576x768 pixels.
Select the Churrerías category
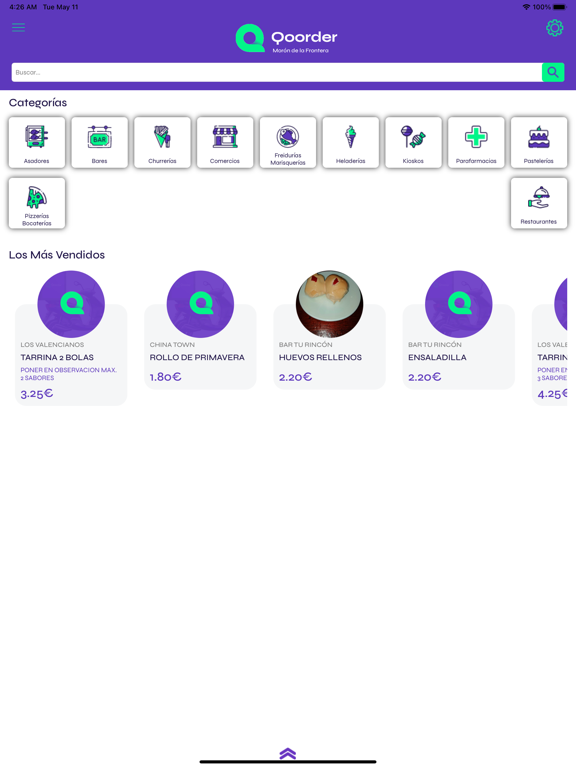pos(162,143)
